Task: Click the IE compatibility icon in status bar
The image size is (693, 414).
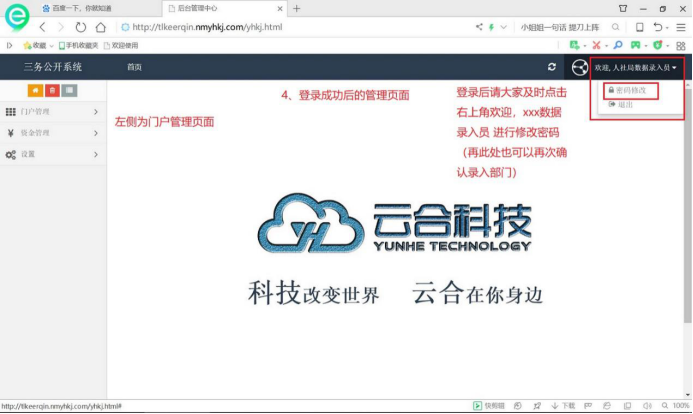Action: click(x=607, y=406)
